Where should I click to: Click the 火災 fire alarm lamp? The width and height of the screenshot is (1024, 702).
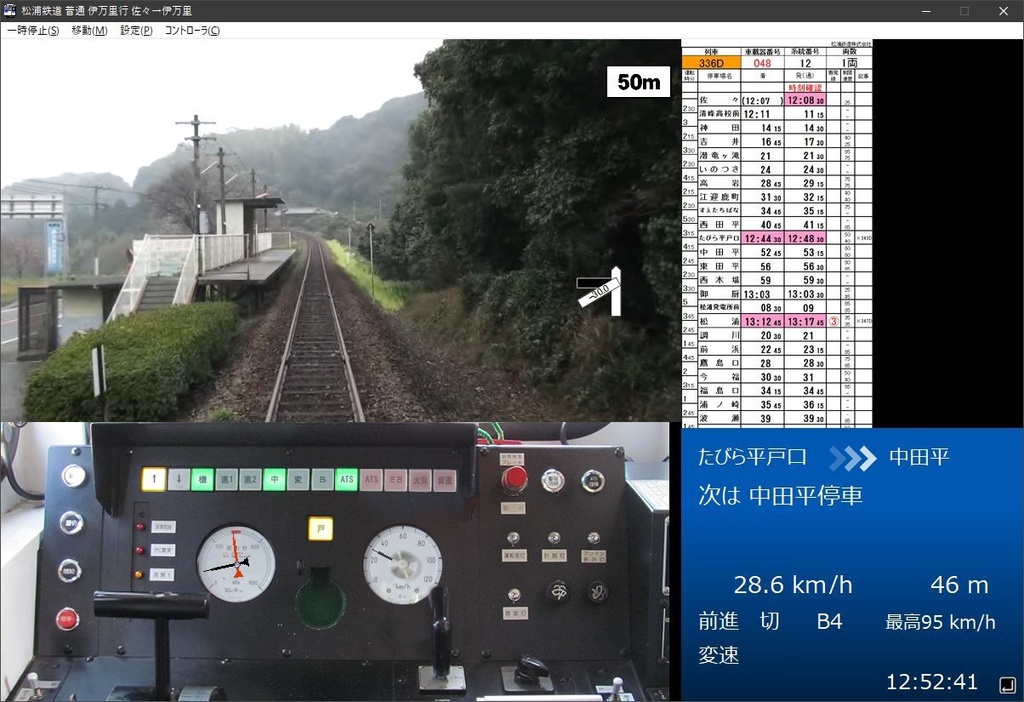click(x=420, y=478)
